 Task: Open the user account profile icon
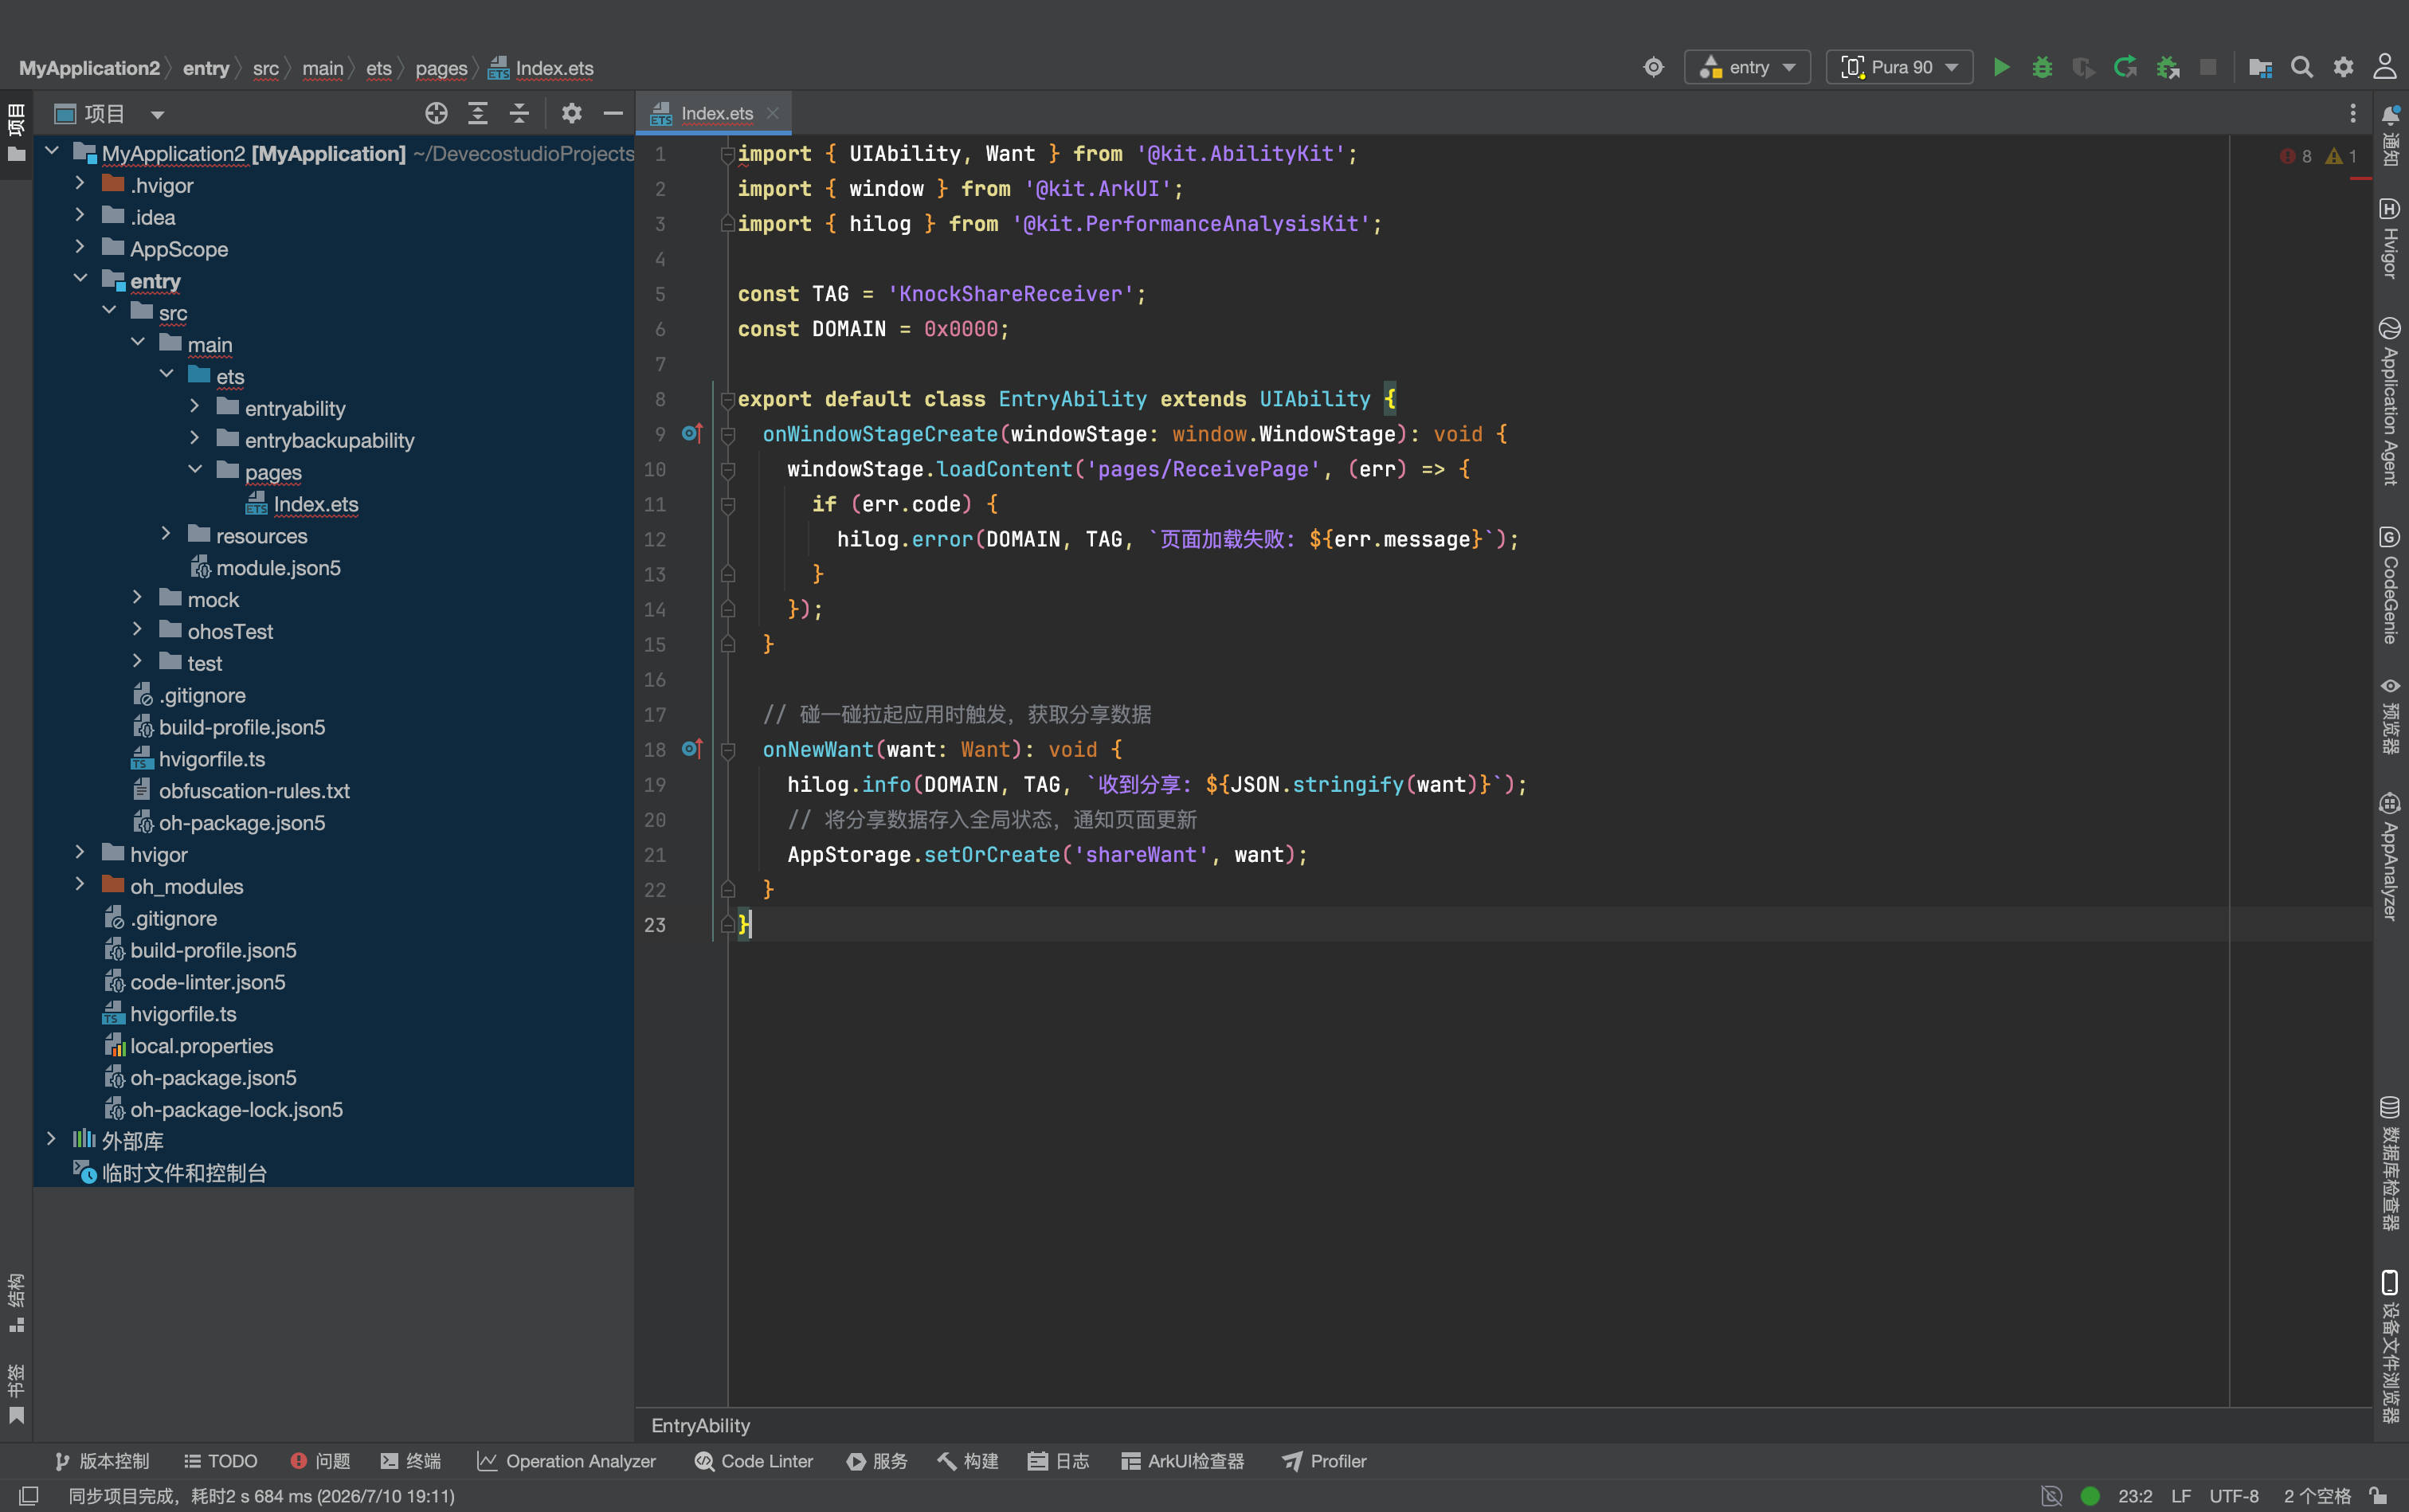click(x=2385, y=67)
